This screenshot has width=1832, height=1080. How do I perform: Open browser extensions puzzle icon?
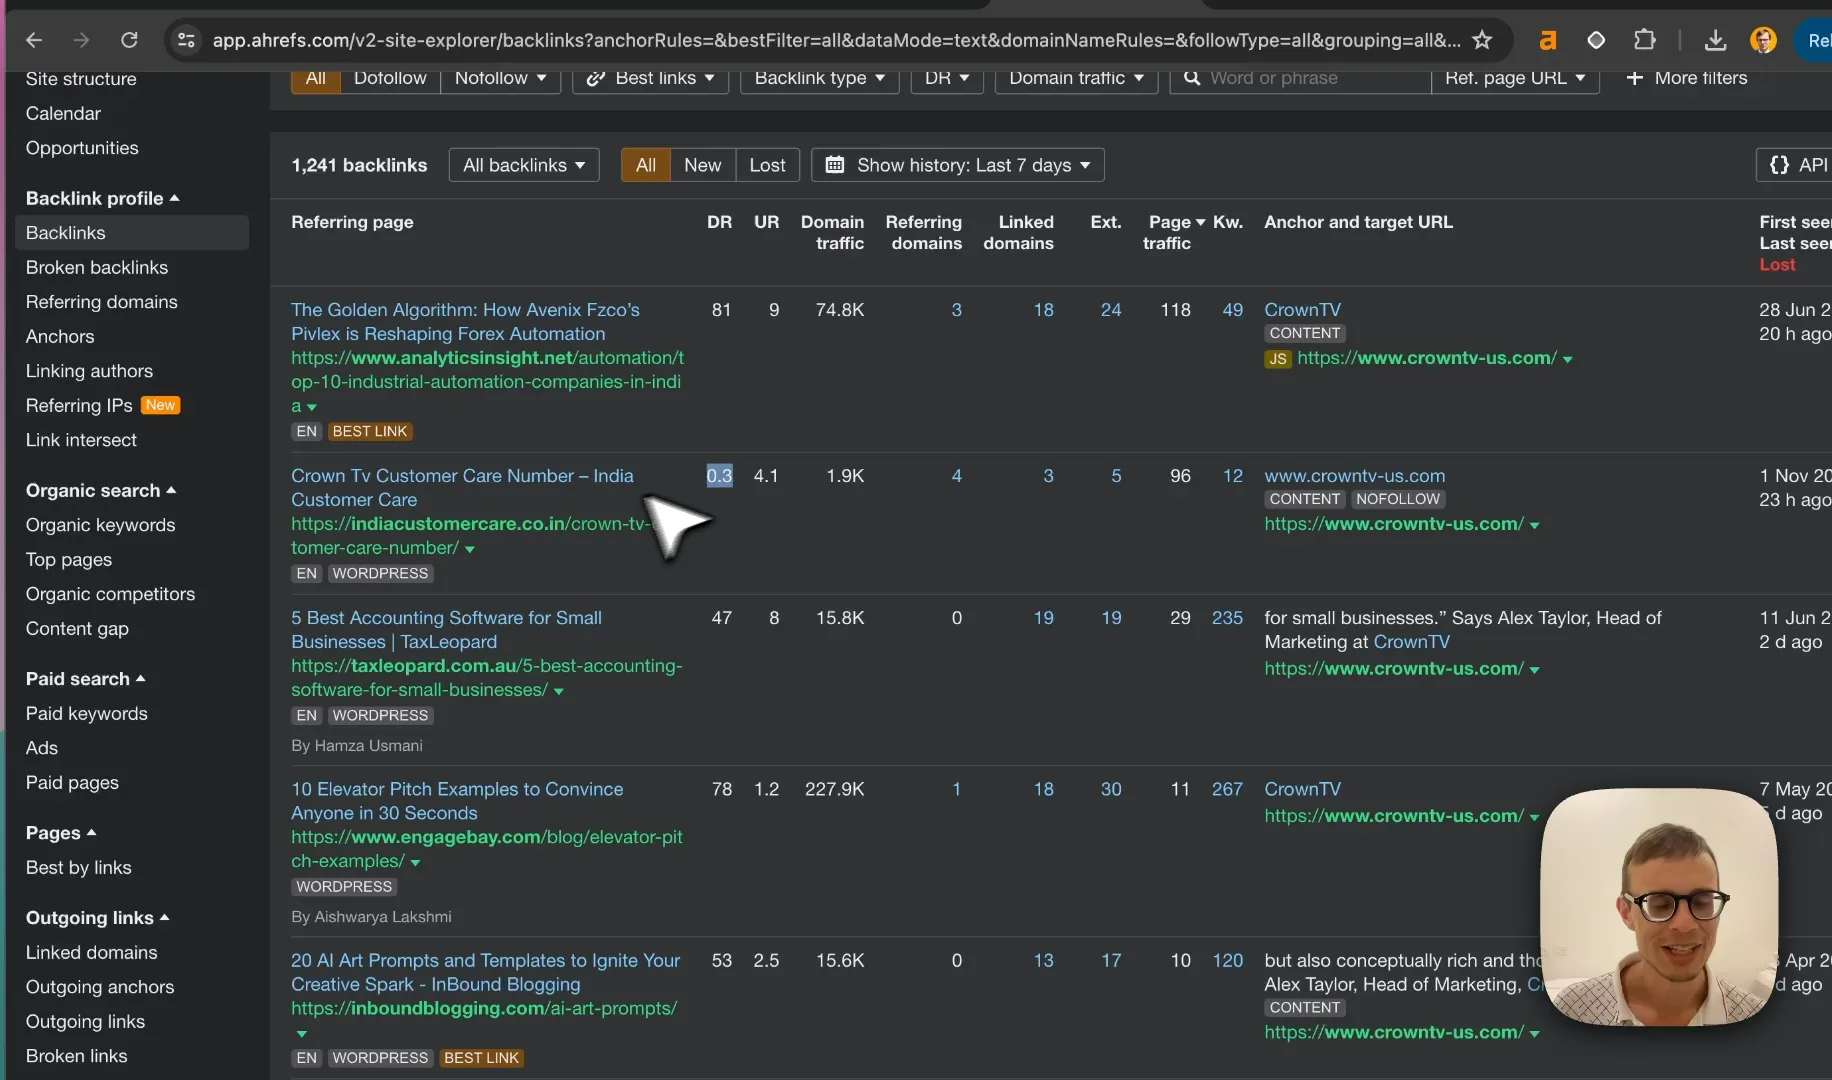(x=1644, y=40)
